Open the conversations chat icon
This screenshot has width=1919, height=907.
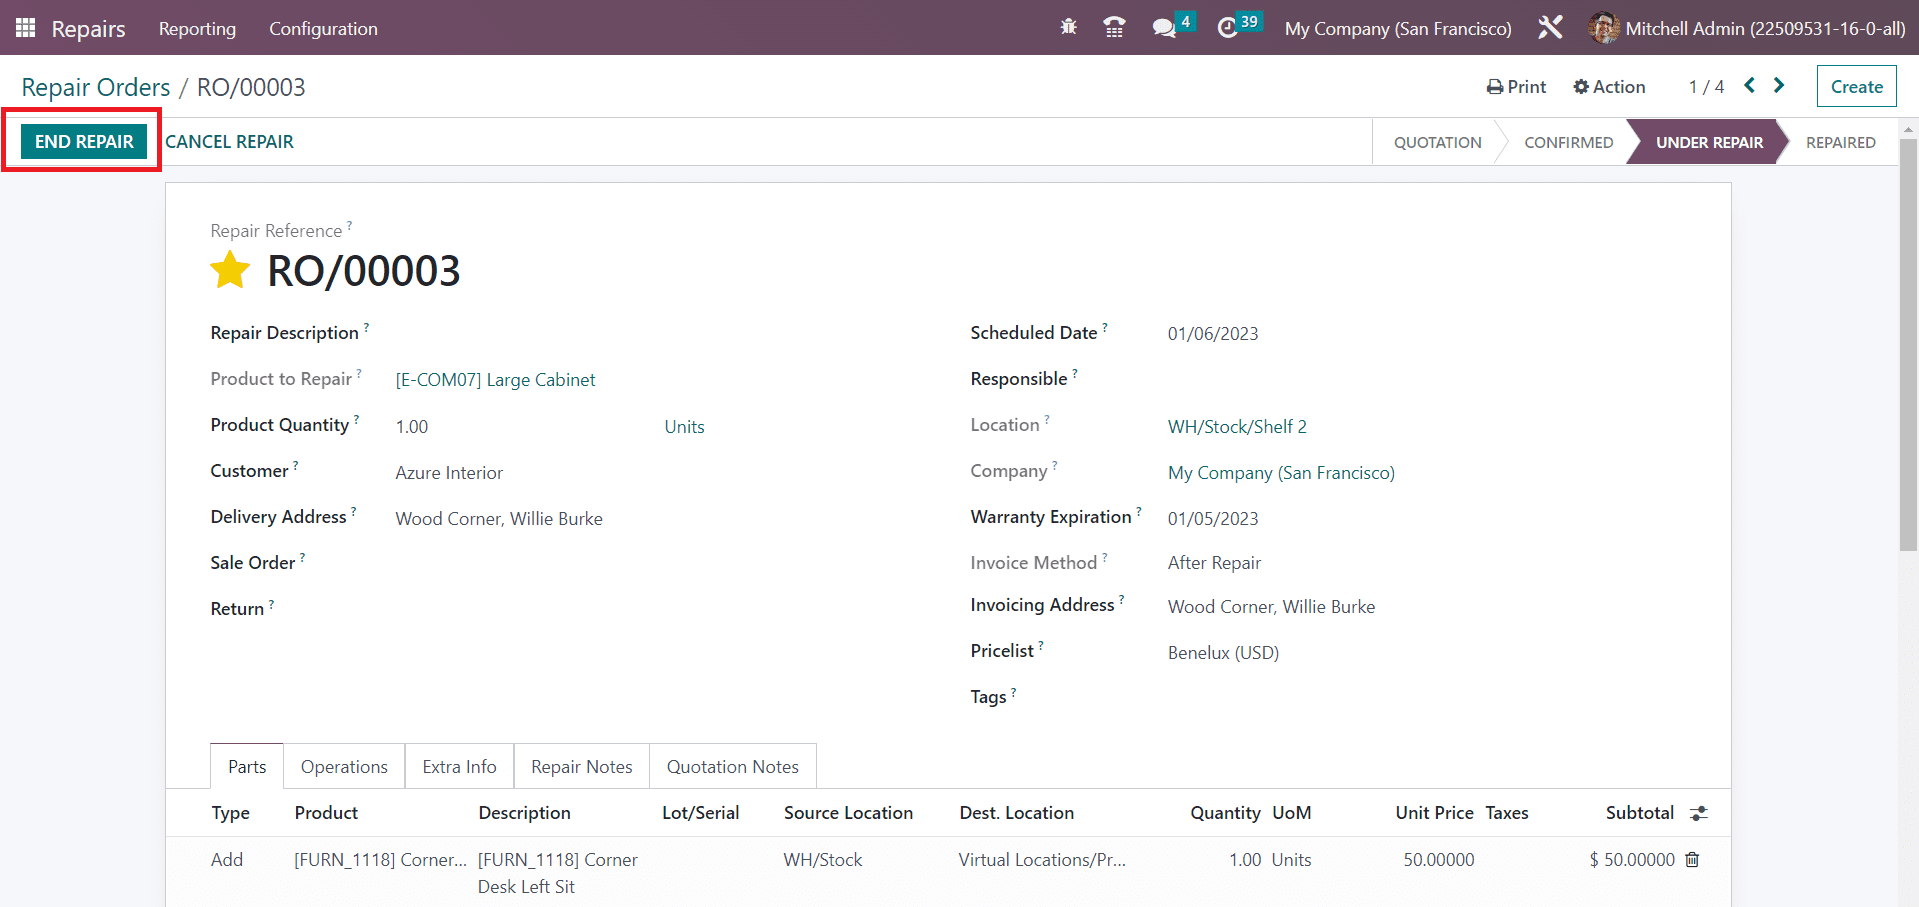[x=1163, y=28]
